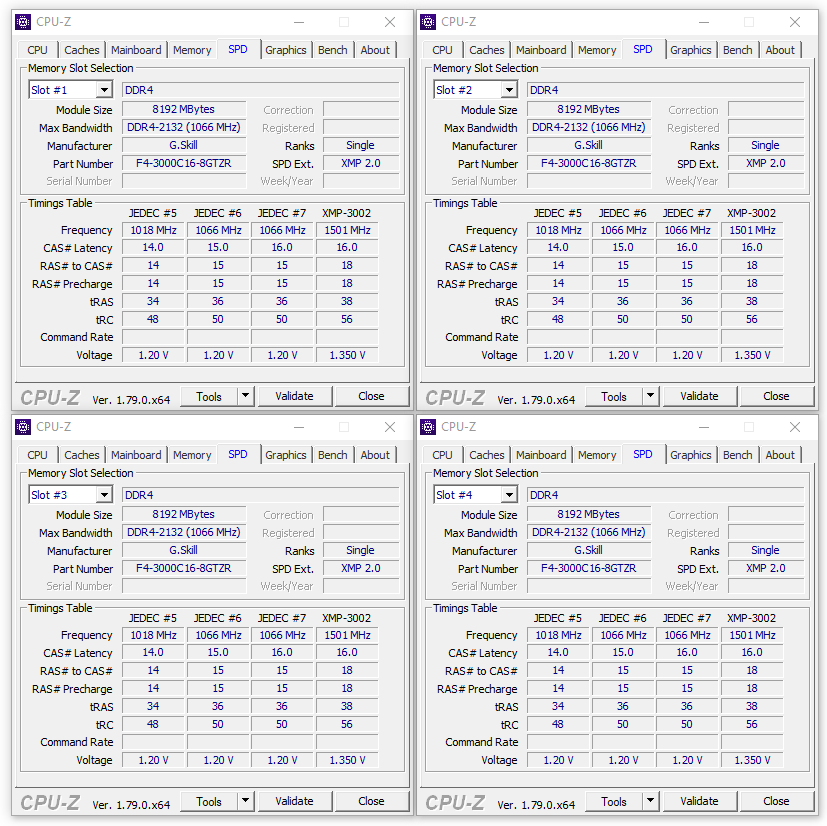Go to Memory tab in Slot #4 window
Image resolution: width=827 pixels, height=826 pixels.
[x=597, y=455]
